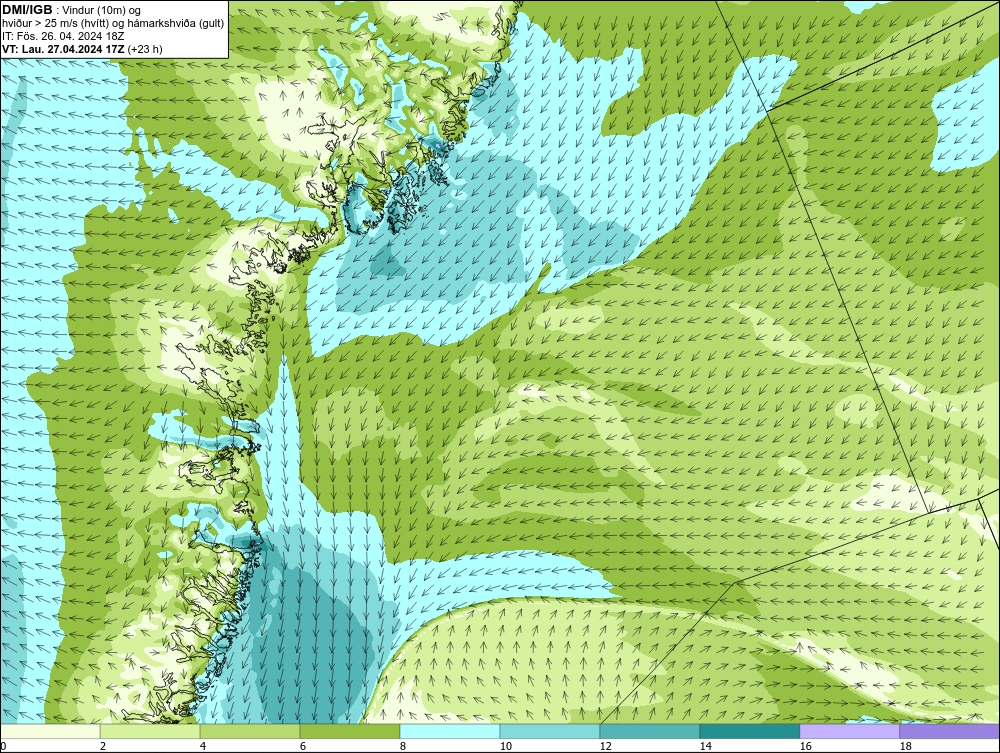Click the purple swatch above 18 m/s
The height and width of the screenshot is (753, 1000).
click(950, 731)
